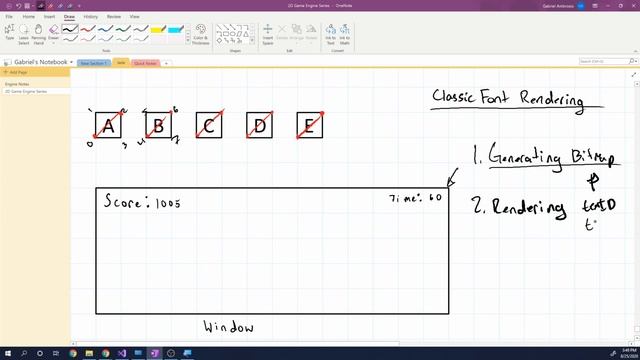Click the taskbar clock and date

(x=629, y=353)
